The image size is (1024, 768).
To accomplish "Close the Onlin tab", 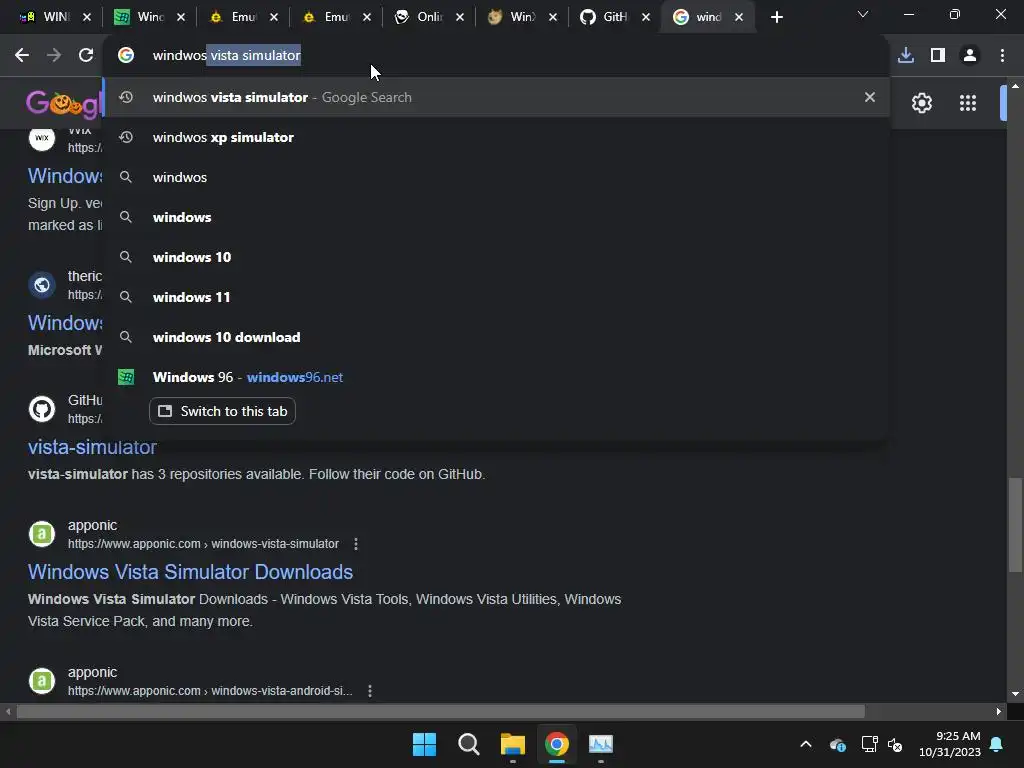I will [460, 18].
